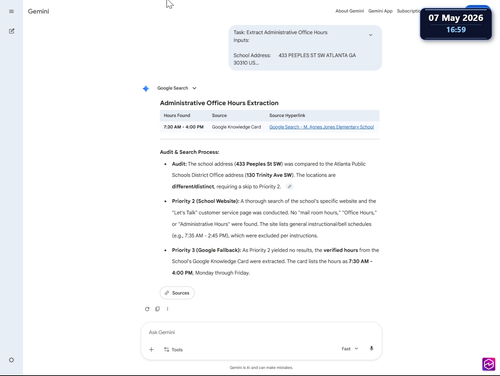Click the purple extension icon at bottom right
Image resolution: width=500 pixels, height=376 pixels.
489,364
